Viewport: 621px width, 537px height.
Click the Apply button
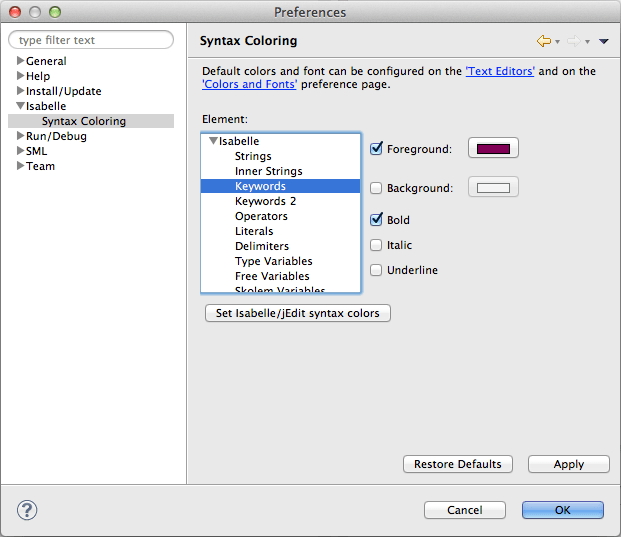(x=569, y=464)
